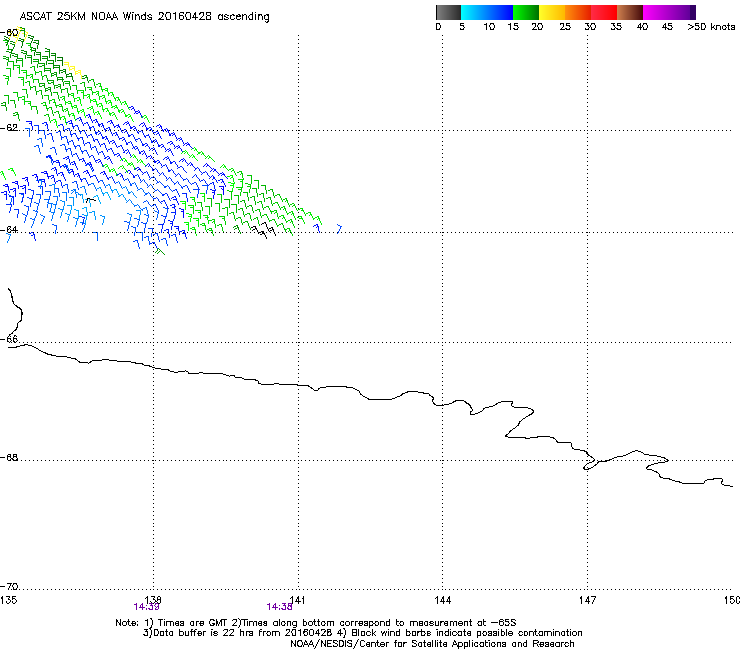Viewport: 740px width, 650px height.
Task: Click the green 15-20 knots legend color
Action: point(526,12)
